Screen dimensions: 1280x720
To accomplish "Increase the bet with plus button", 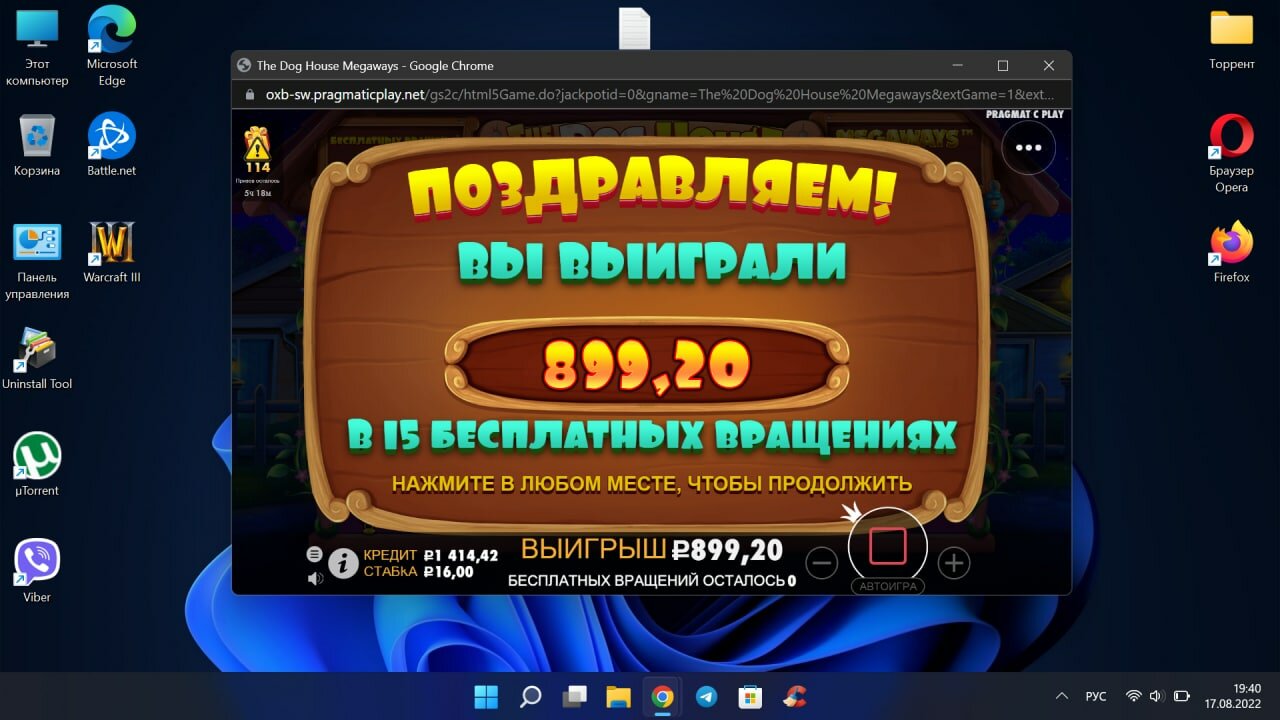I will tap(954, 563).
